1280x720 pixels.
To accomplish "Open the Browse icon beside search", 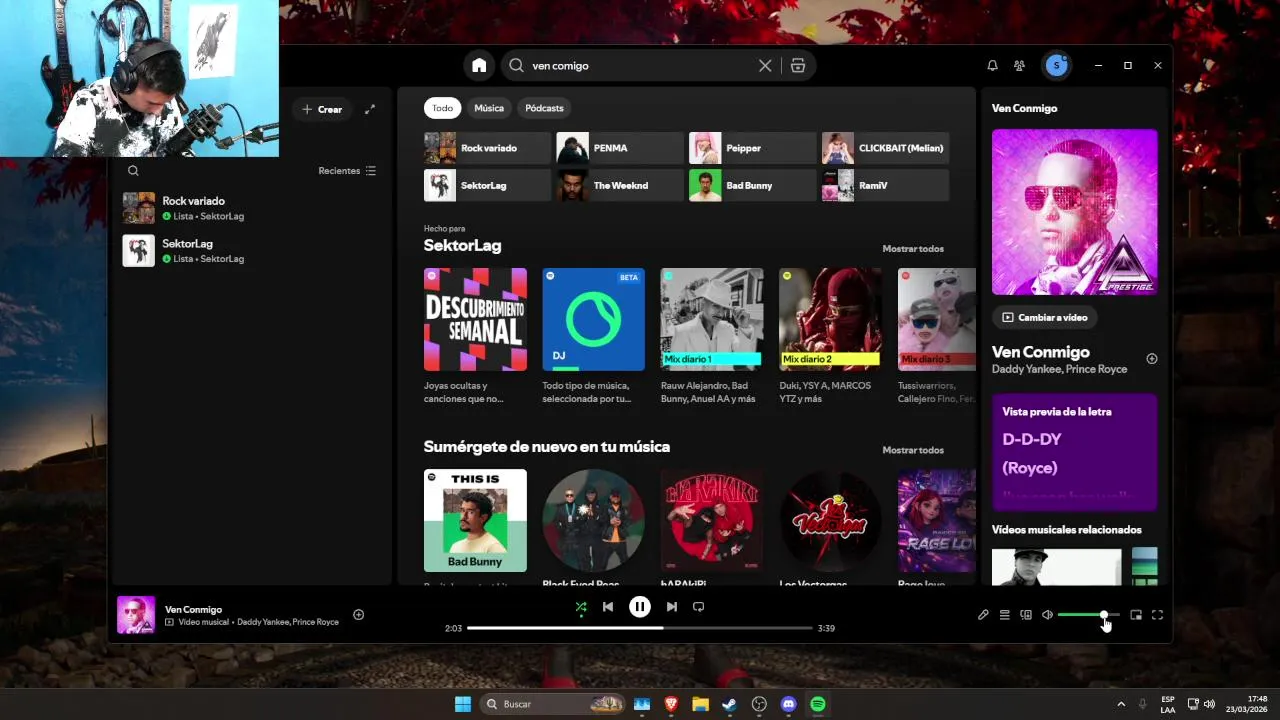I will 798,65.
